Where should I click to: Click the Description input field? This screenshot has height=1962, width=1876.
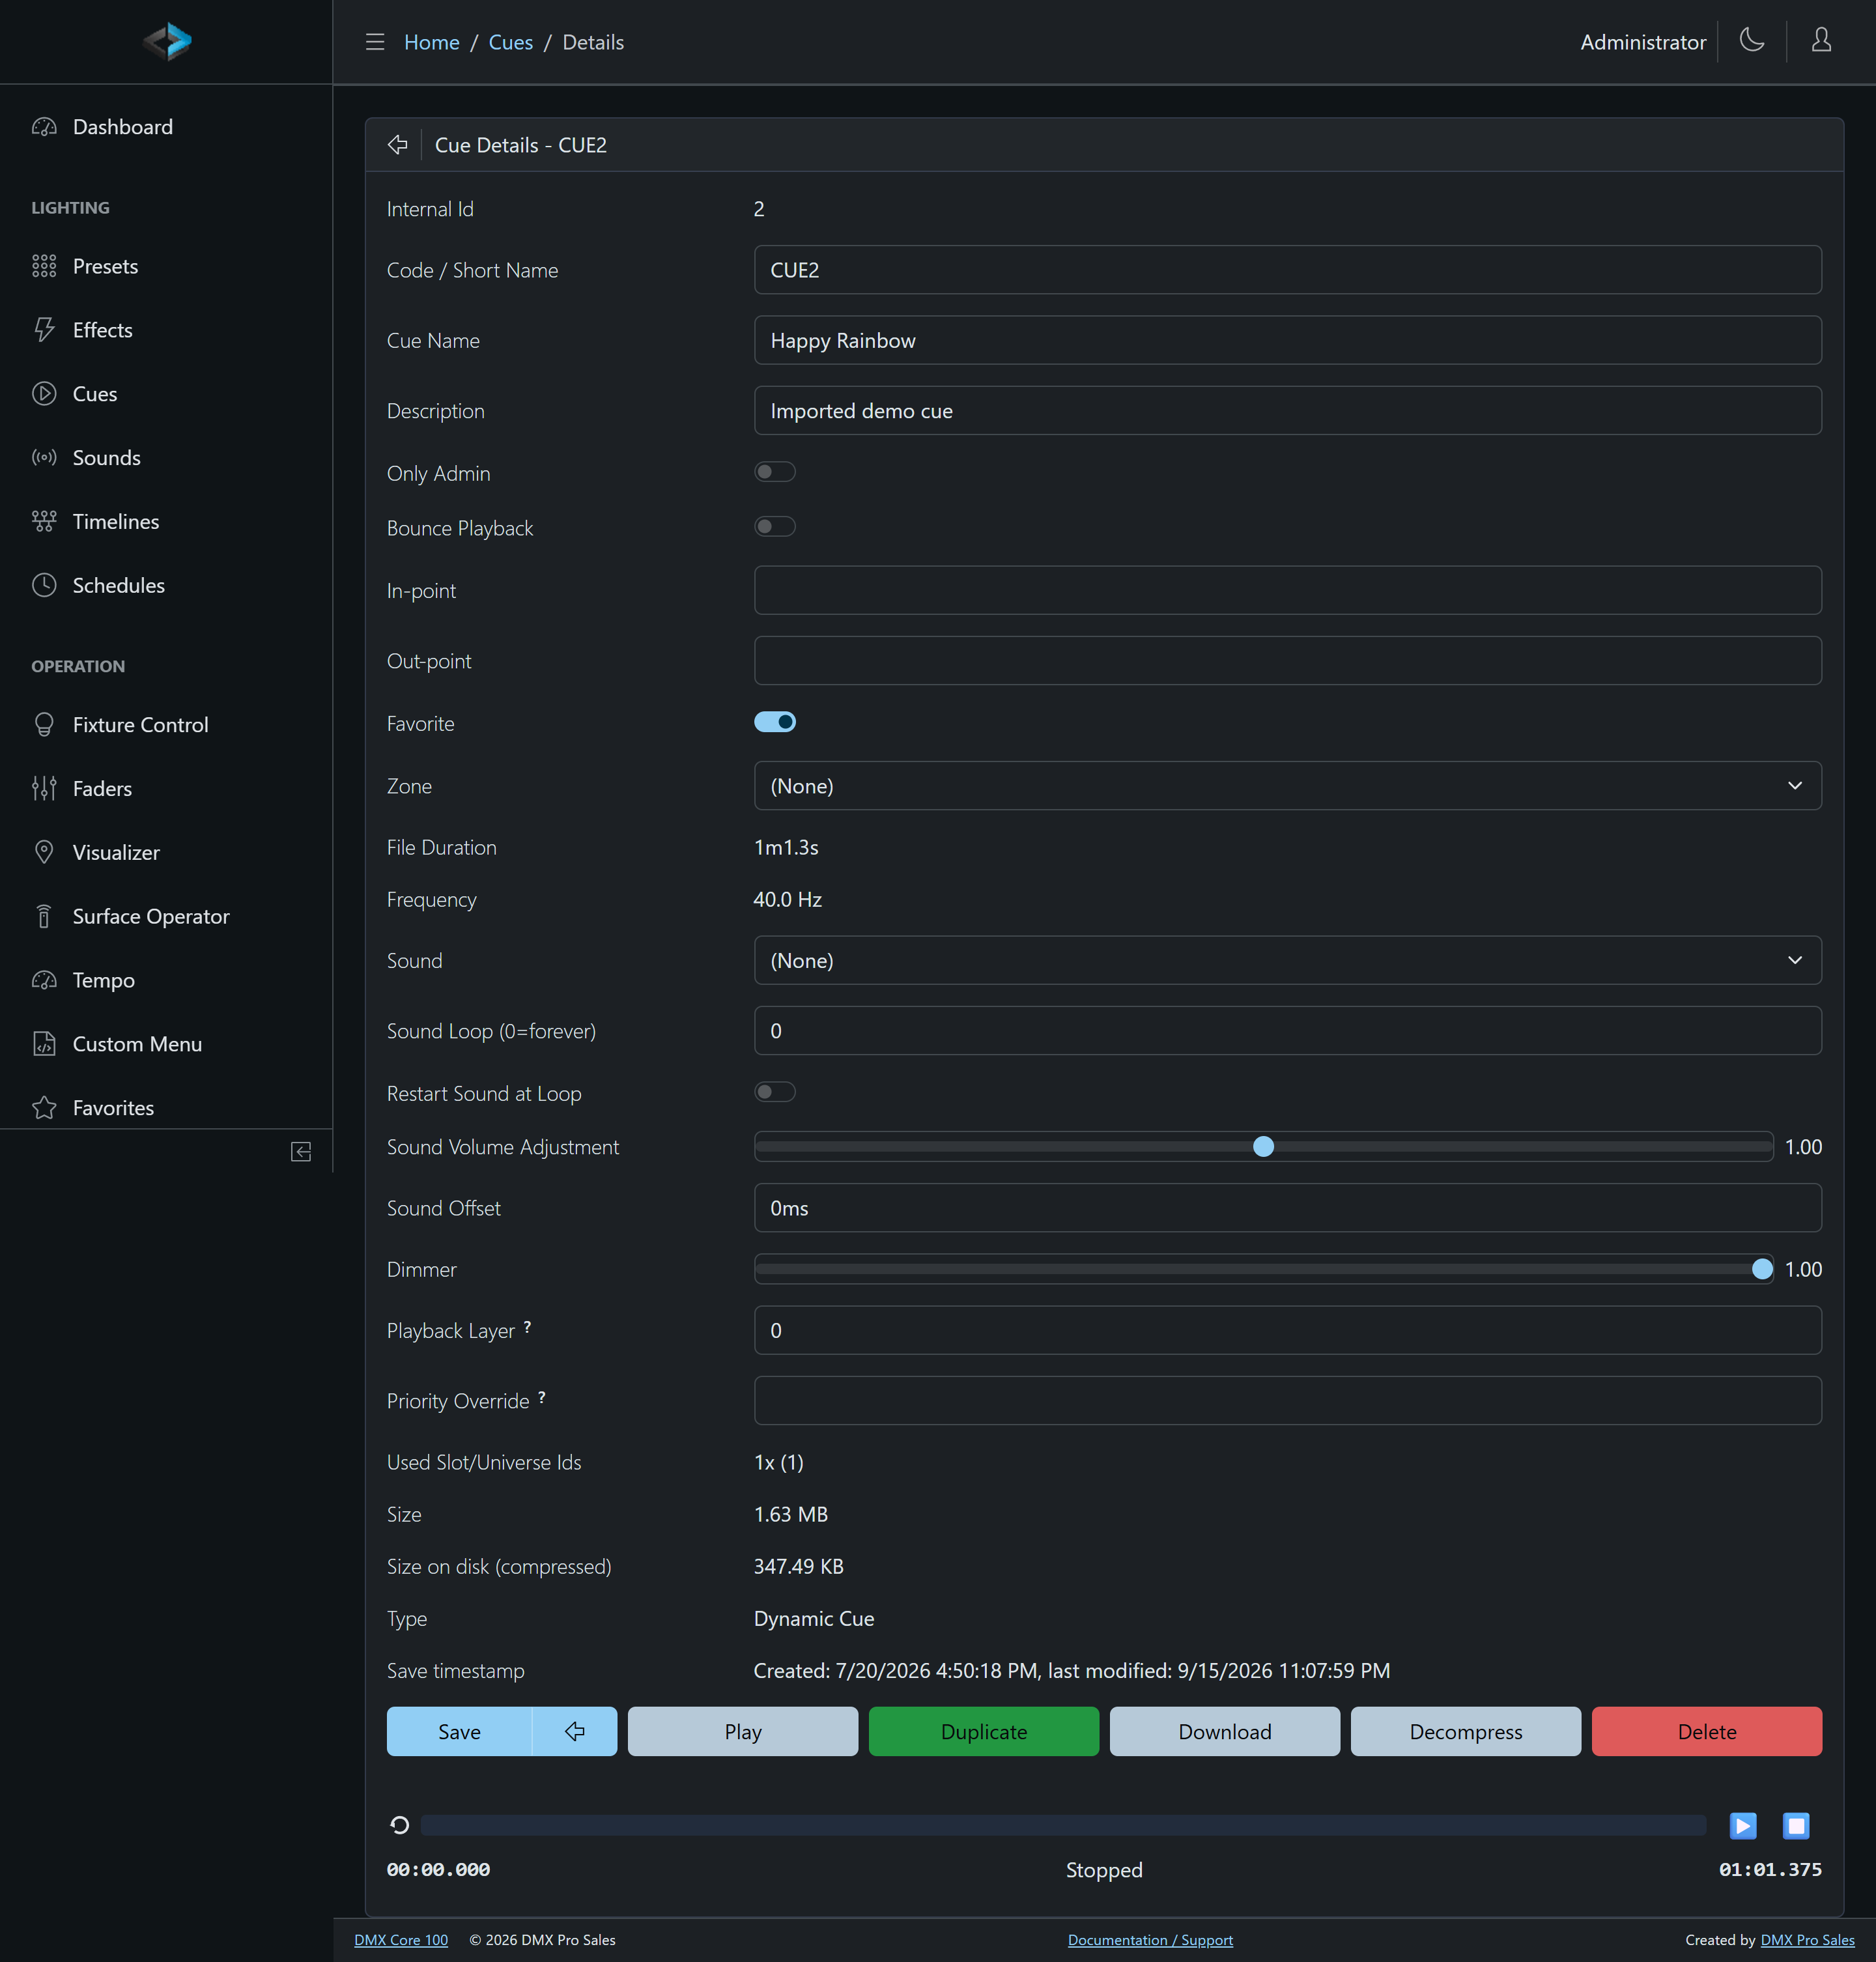pyautogui.click(x=1288, y=411)
